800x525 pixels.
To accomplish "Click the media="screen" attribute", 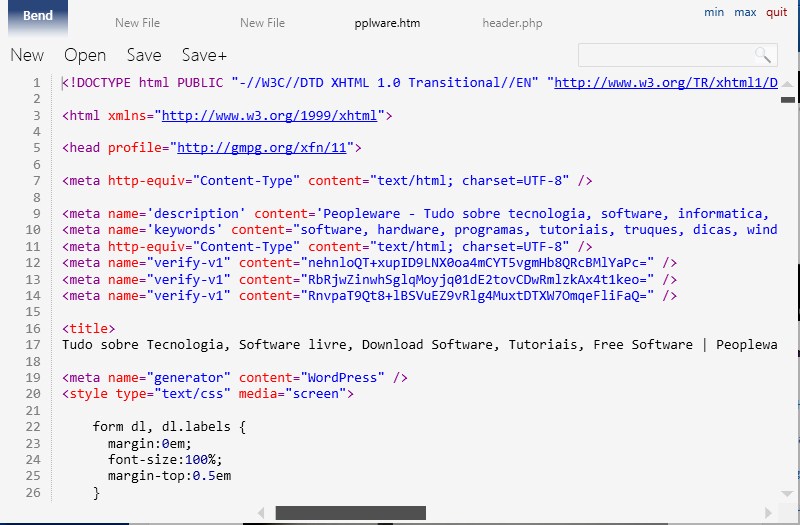I will [292, 394].
